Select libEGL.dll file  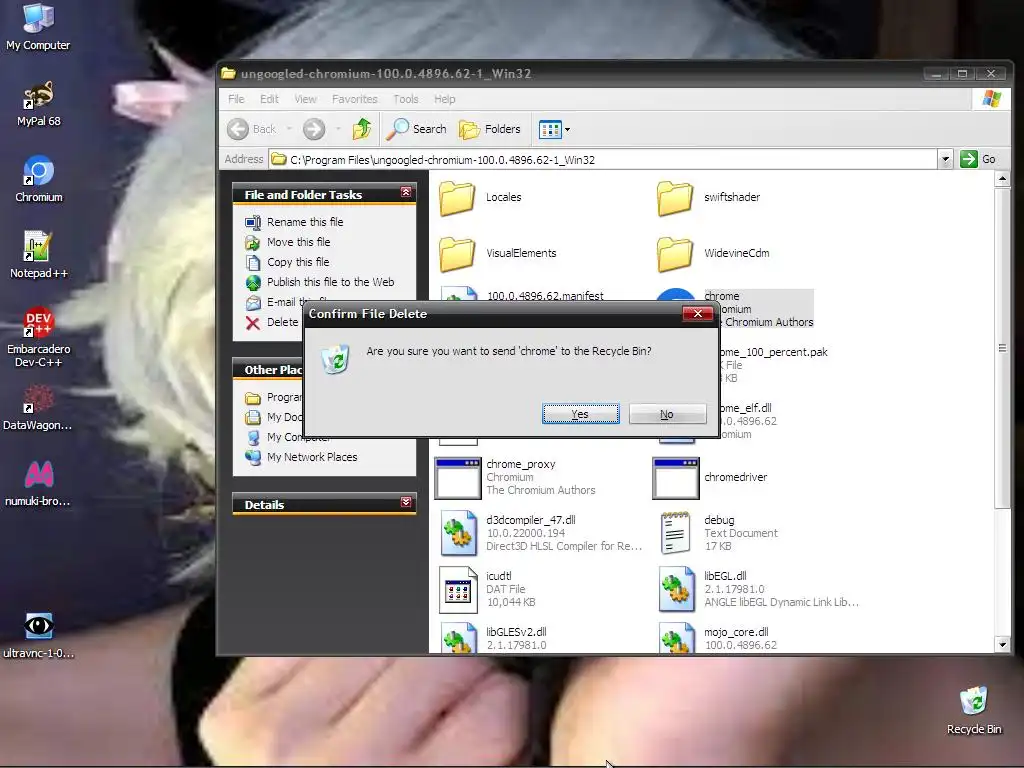tap(758, 590)
